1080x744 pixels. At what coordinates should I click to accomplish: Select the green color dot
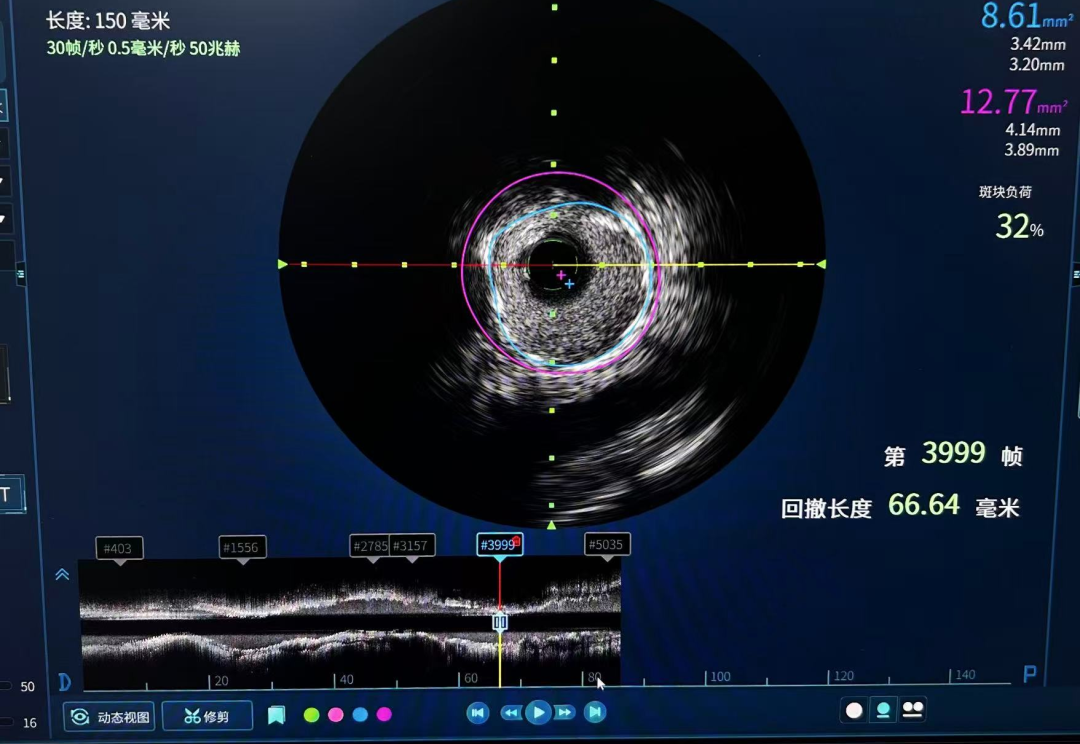(x=312, y=715)
